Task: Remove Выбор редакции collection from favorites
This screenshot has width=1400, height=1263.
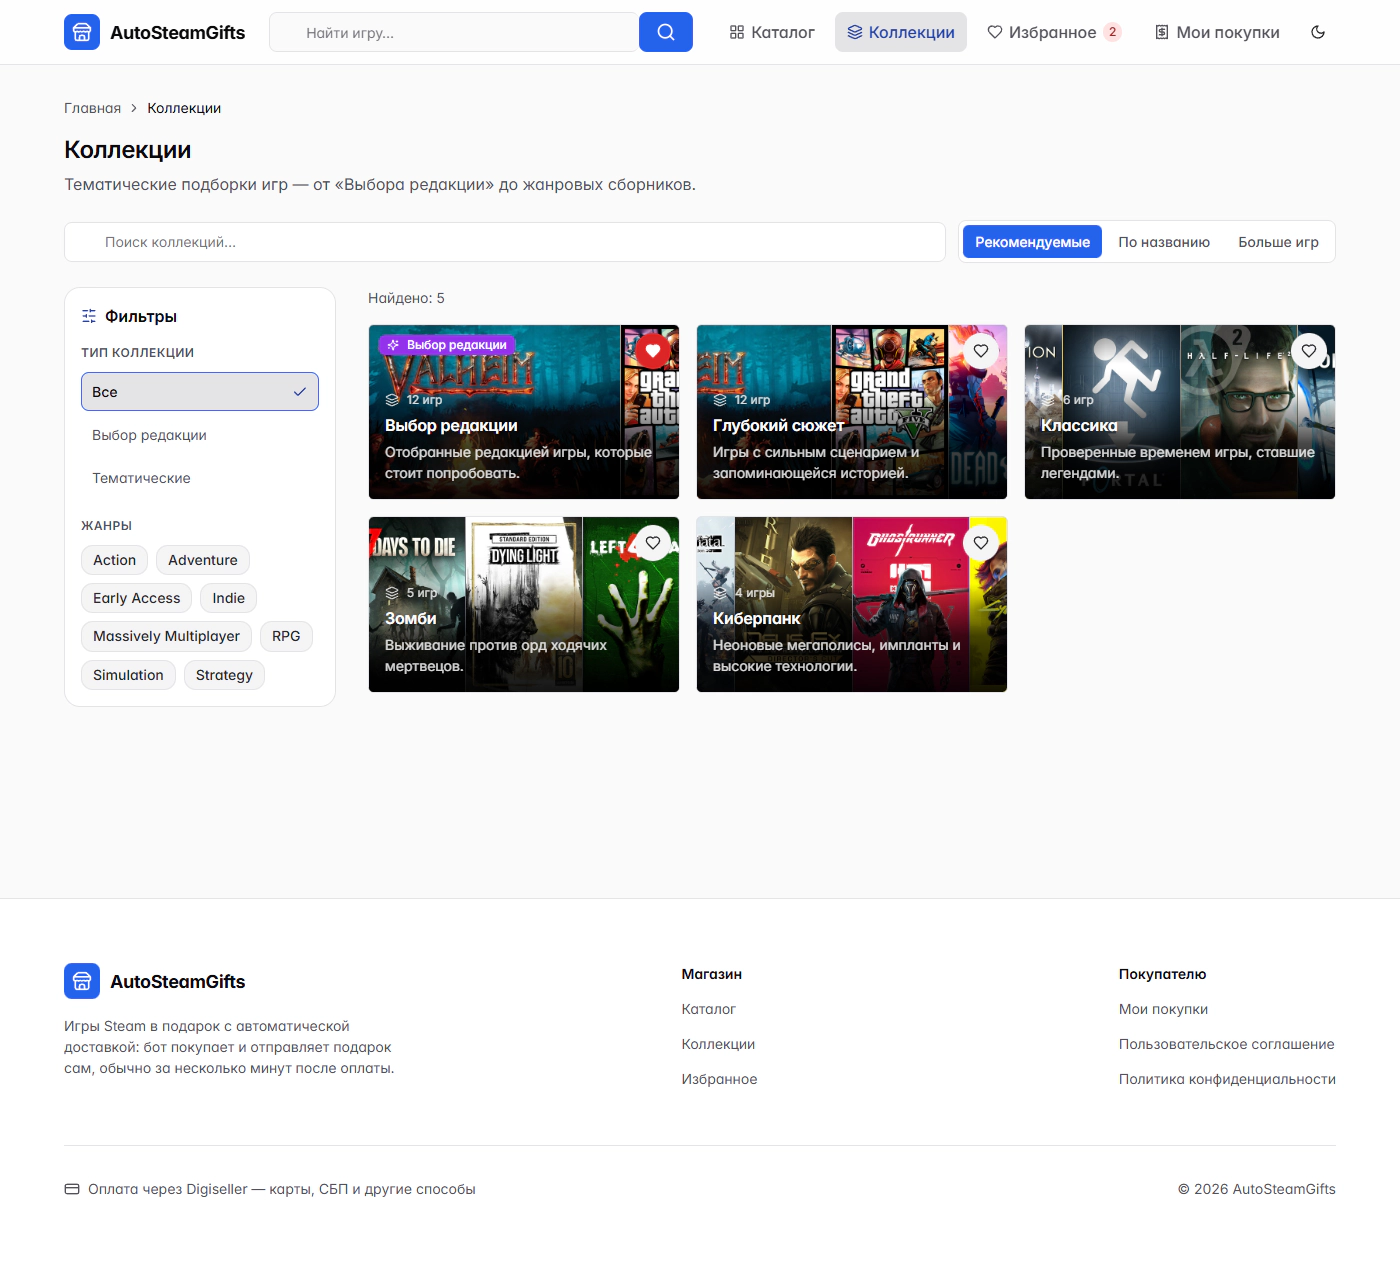Action: (653, 350)
